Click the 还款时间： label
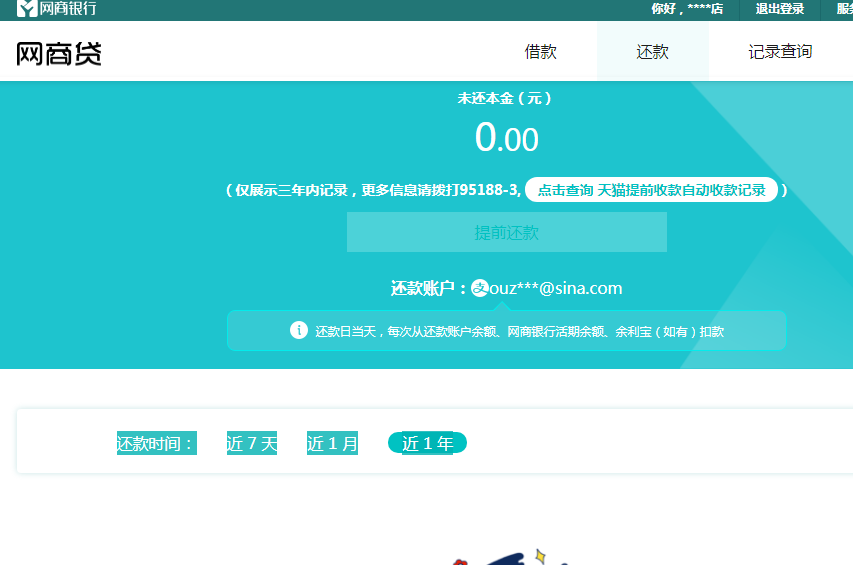Image resolution: width=853 pixels, height=565 pixels. [156, 443]
